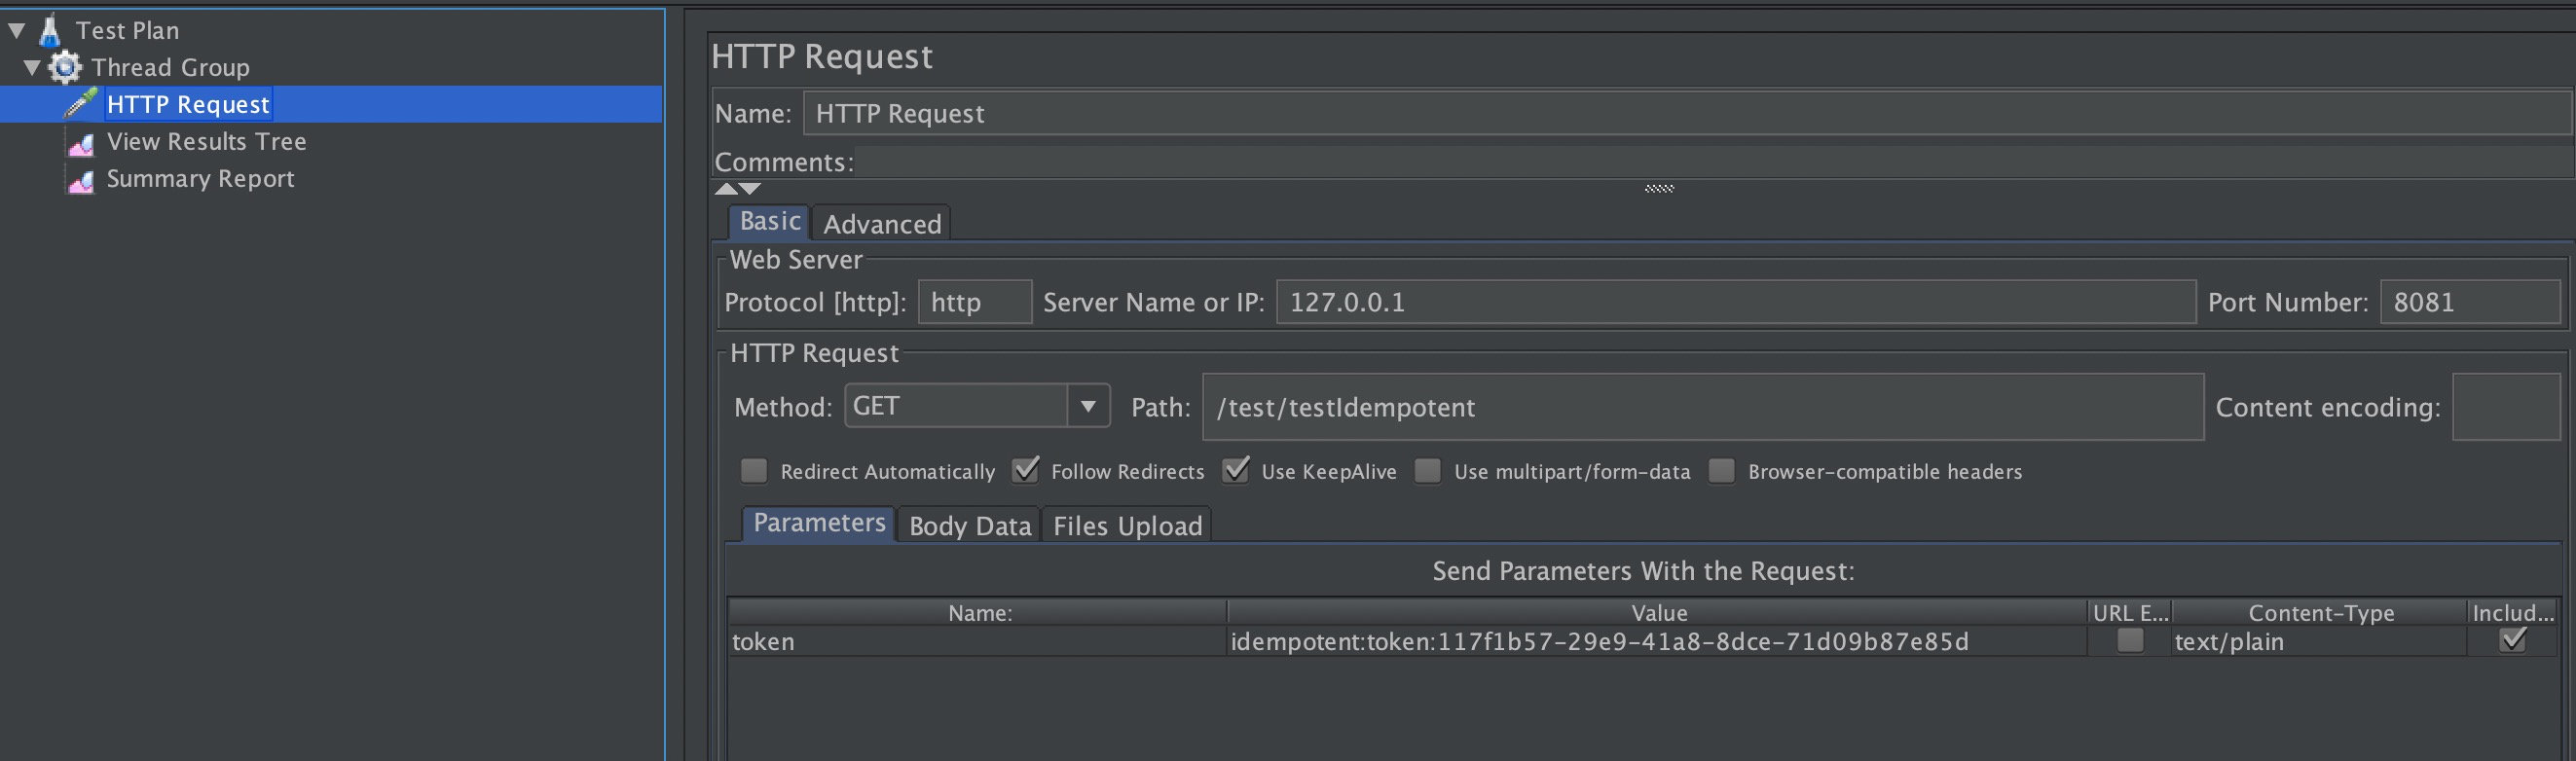Switch to the Files Upload tab
Screen dimensions: 2576x761
(1127, 526)
